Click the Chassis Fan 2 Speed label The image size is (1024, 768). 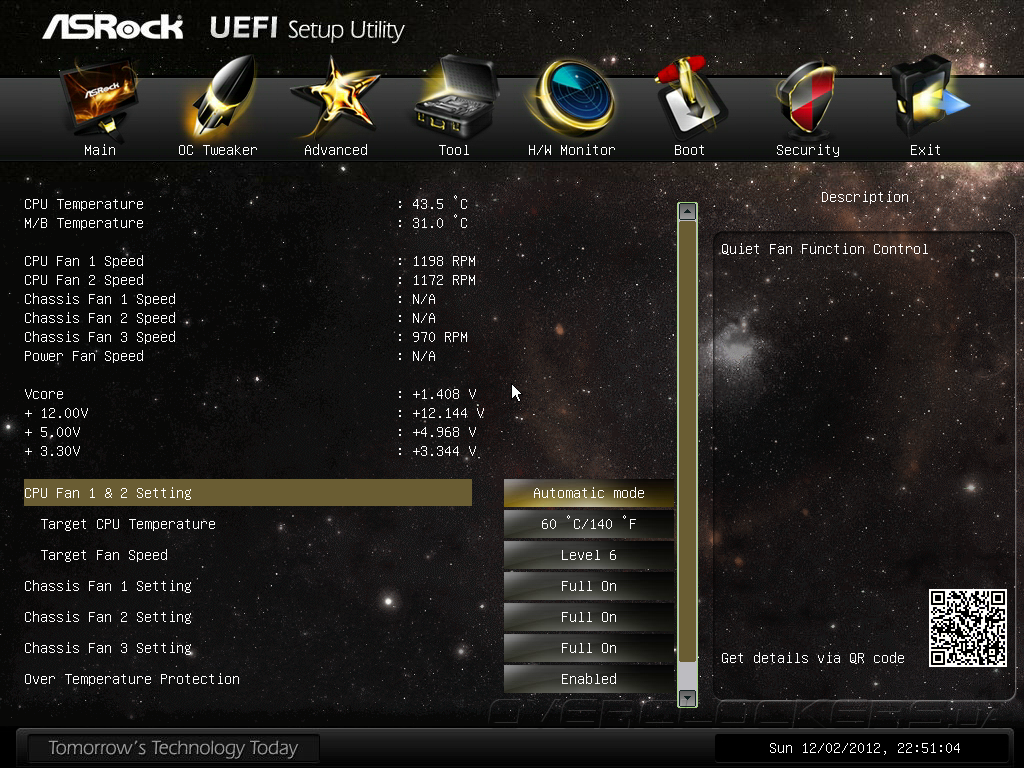point(100,318)
